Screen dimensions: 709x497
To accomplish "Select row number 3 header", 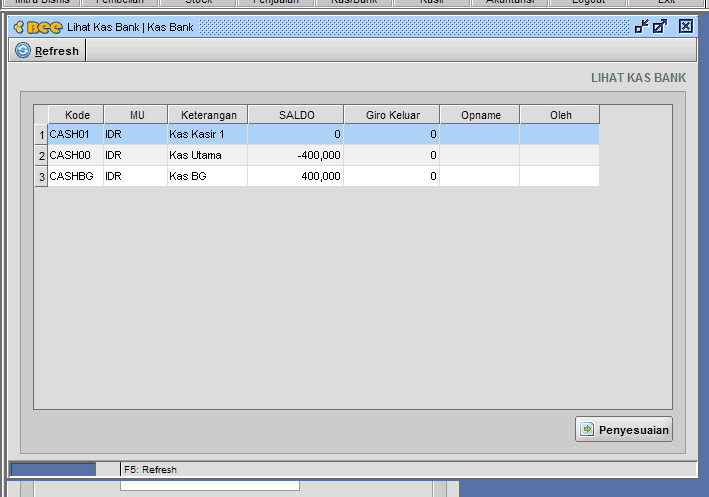I will point(41,177).
